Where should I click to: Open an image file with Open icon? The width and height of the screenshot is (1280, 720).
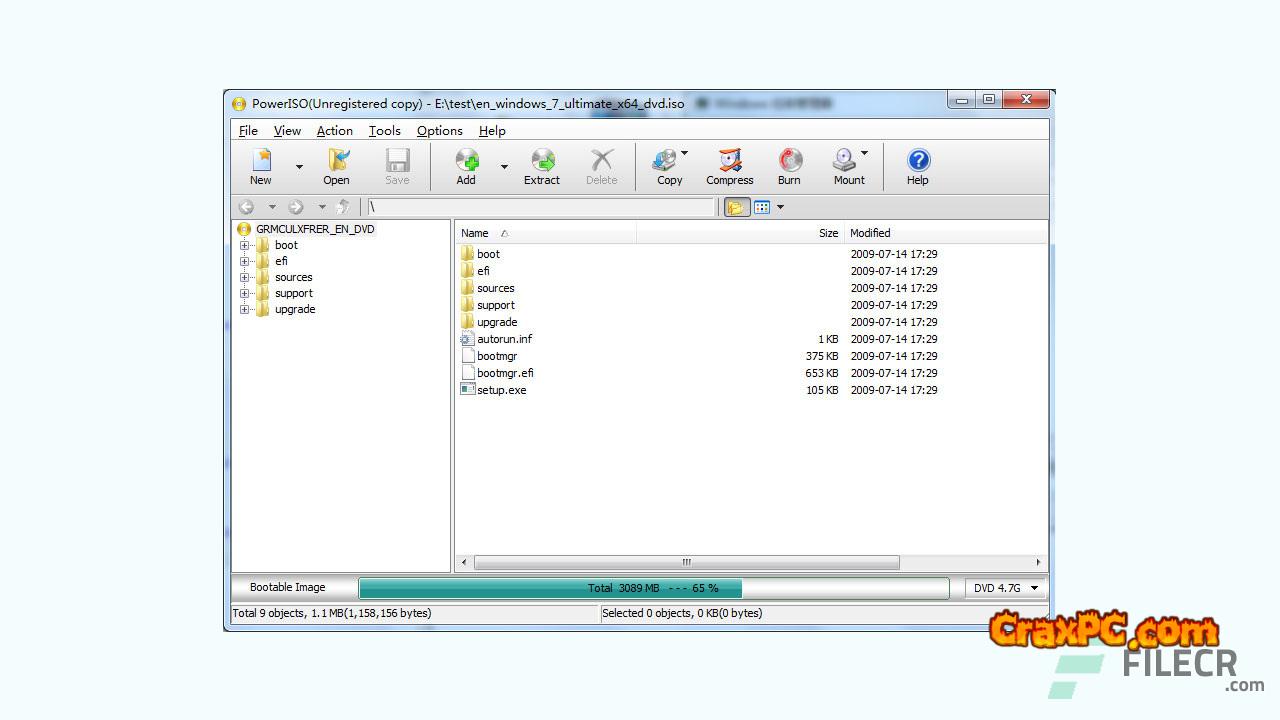[x=337, y=166]
